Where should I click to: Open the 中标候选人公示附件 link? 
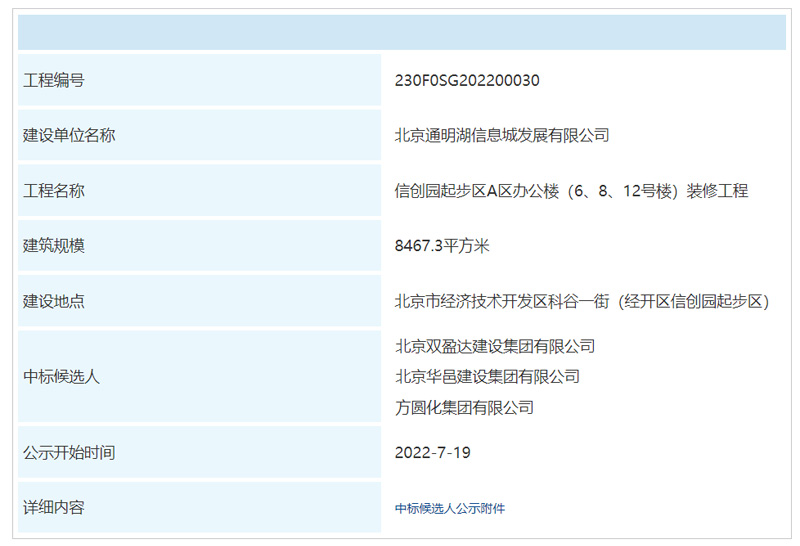[x=449, y=508]
